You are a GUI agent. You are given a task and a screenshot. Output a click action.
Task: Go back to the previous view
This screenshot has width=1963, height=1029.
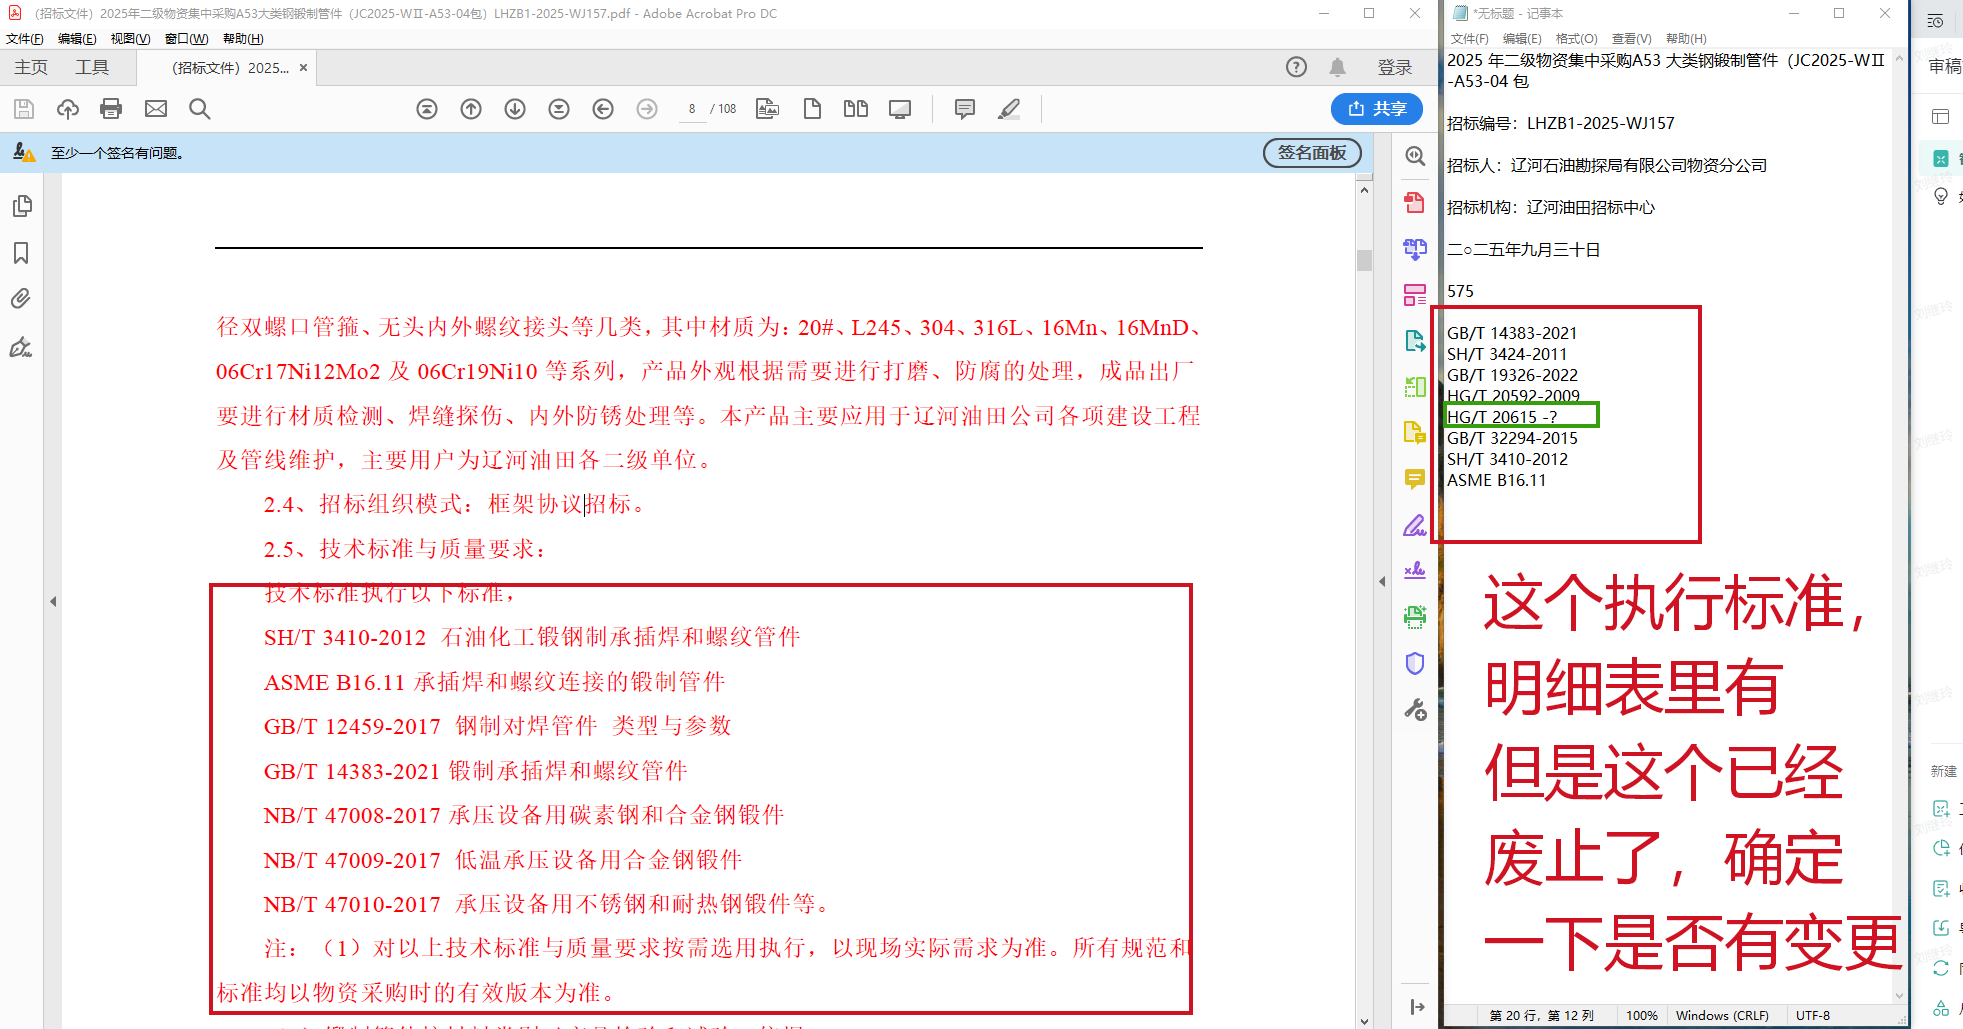[603, 109]
